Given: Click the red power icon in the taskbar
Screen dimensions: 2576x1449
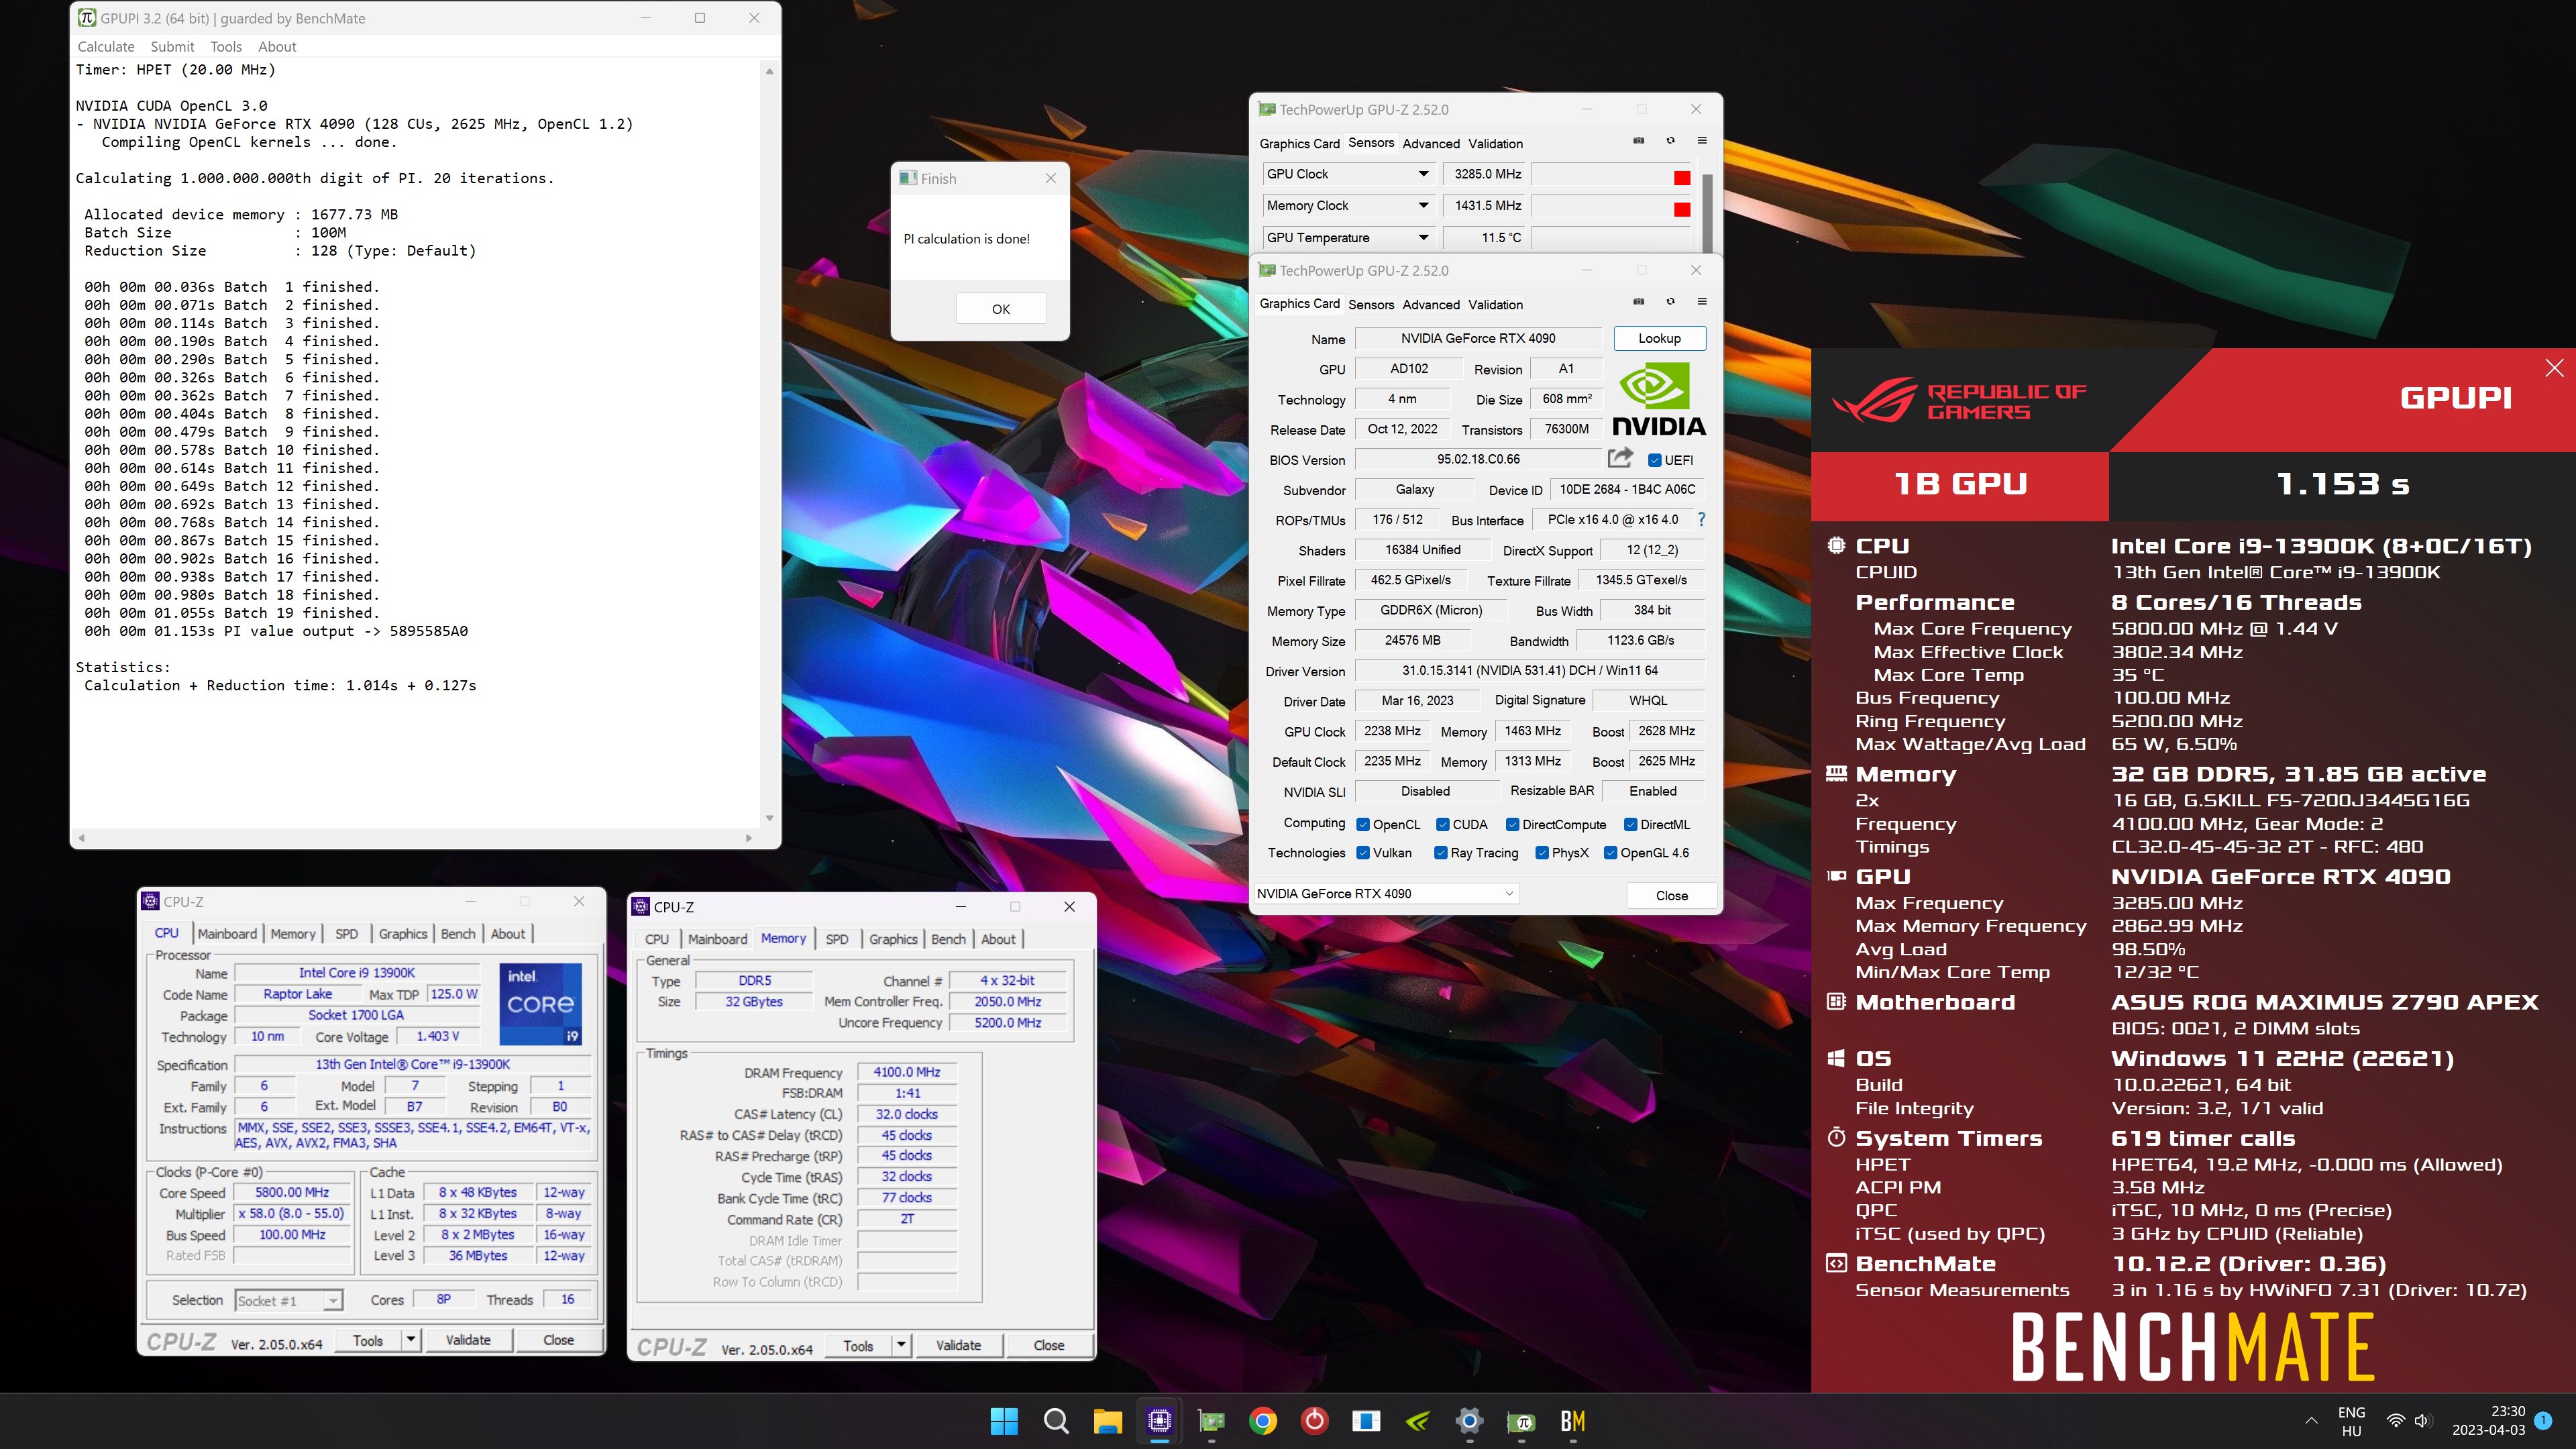Looking at the screenshot, I should [x=1314, y=1421].
